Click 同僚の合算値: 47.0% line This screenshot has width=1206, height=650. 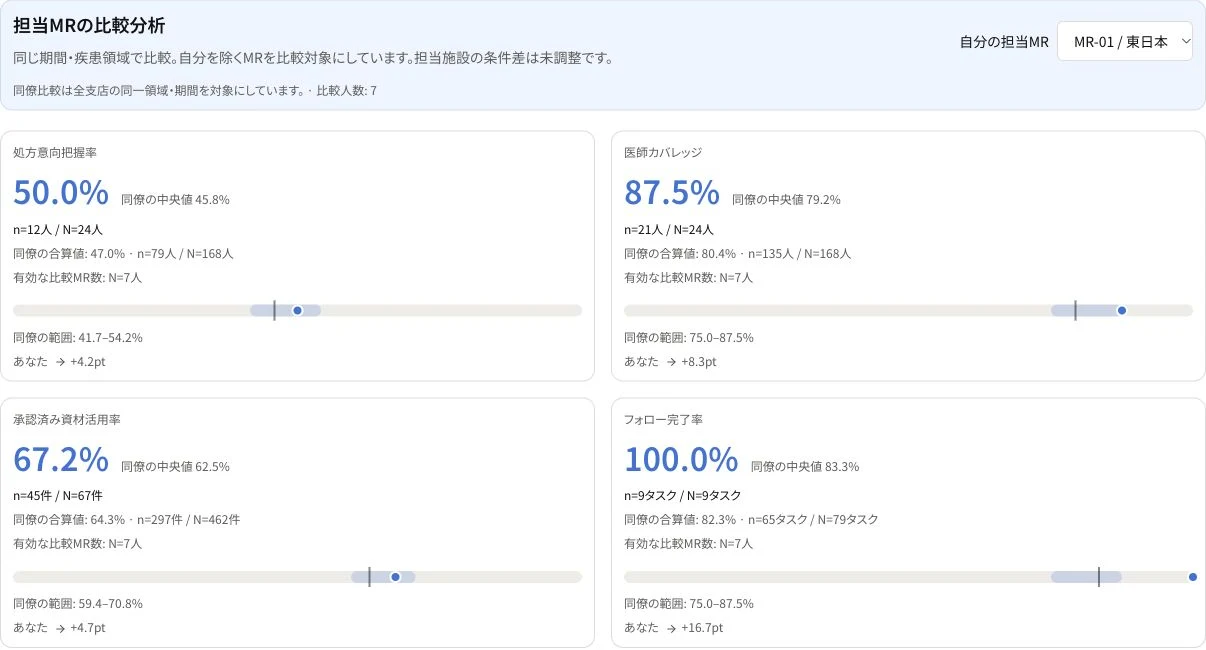(123, 254)
